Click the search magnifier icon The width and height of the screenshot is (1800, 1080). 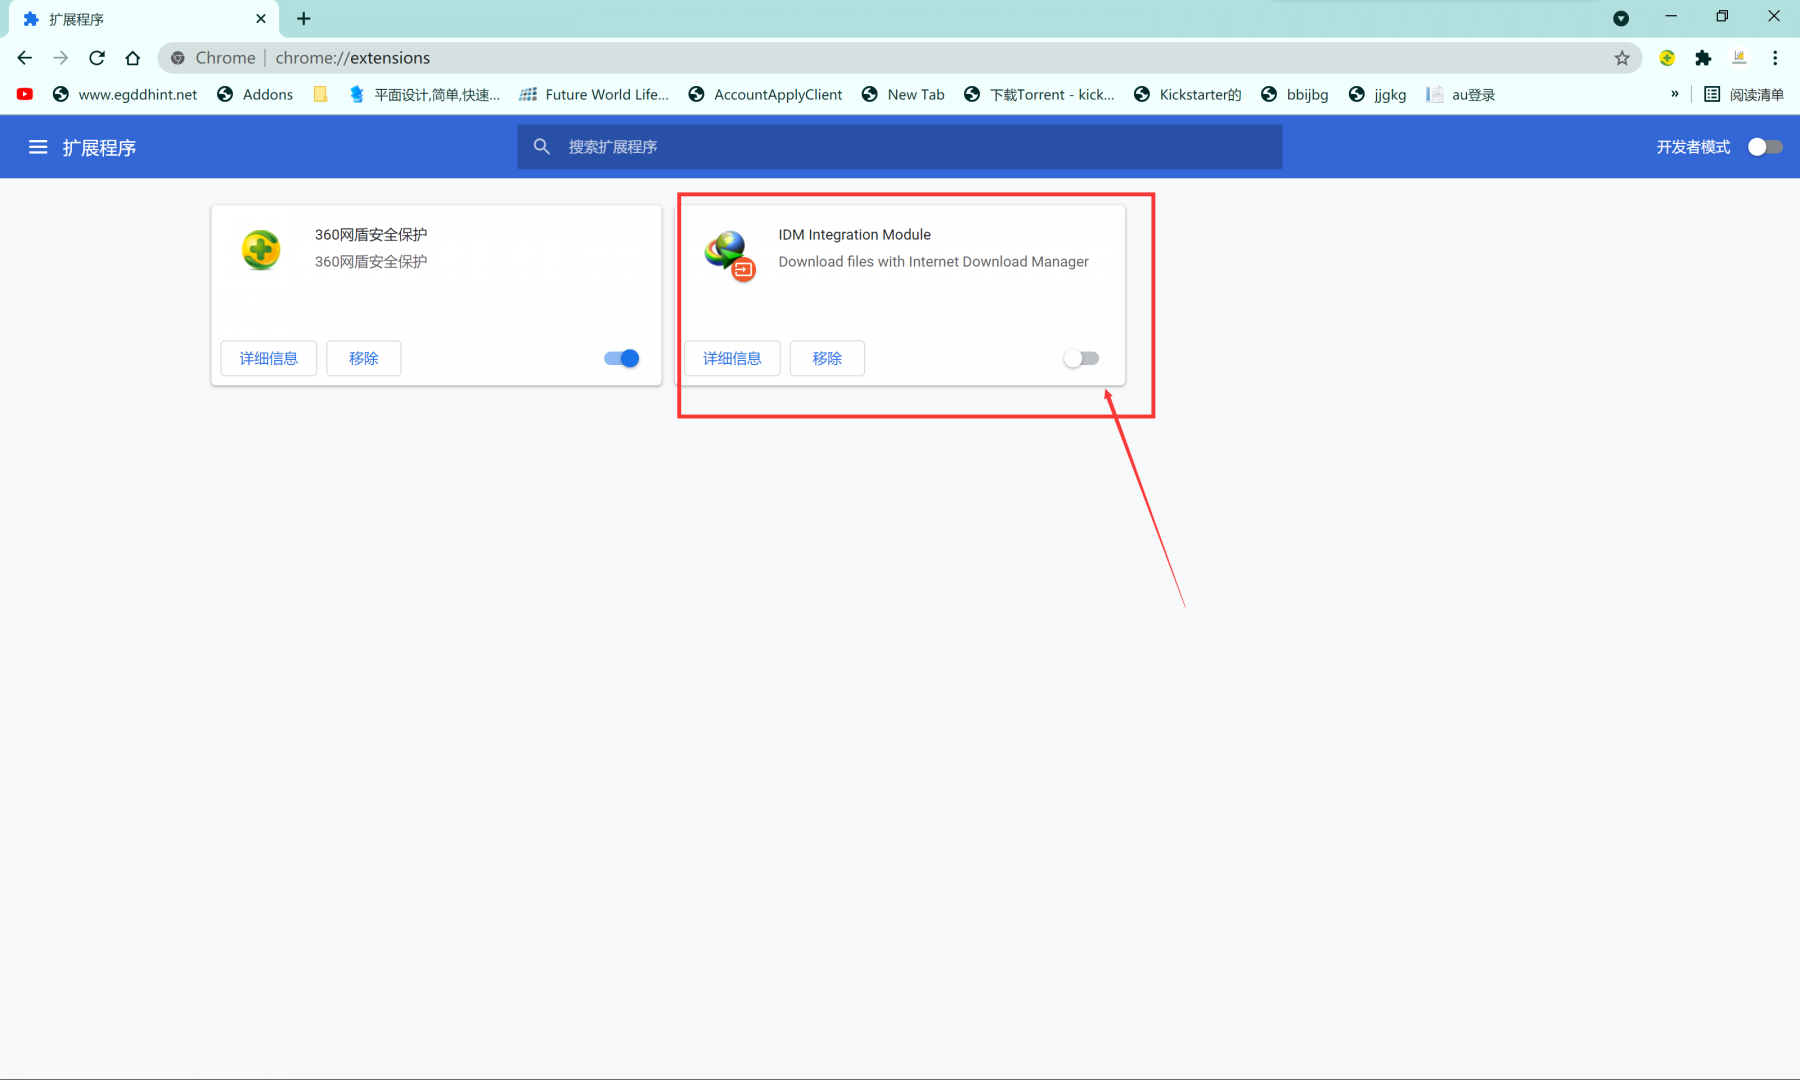[x=542, y=147]
